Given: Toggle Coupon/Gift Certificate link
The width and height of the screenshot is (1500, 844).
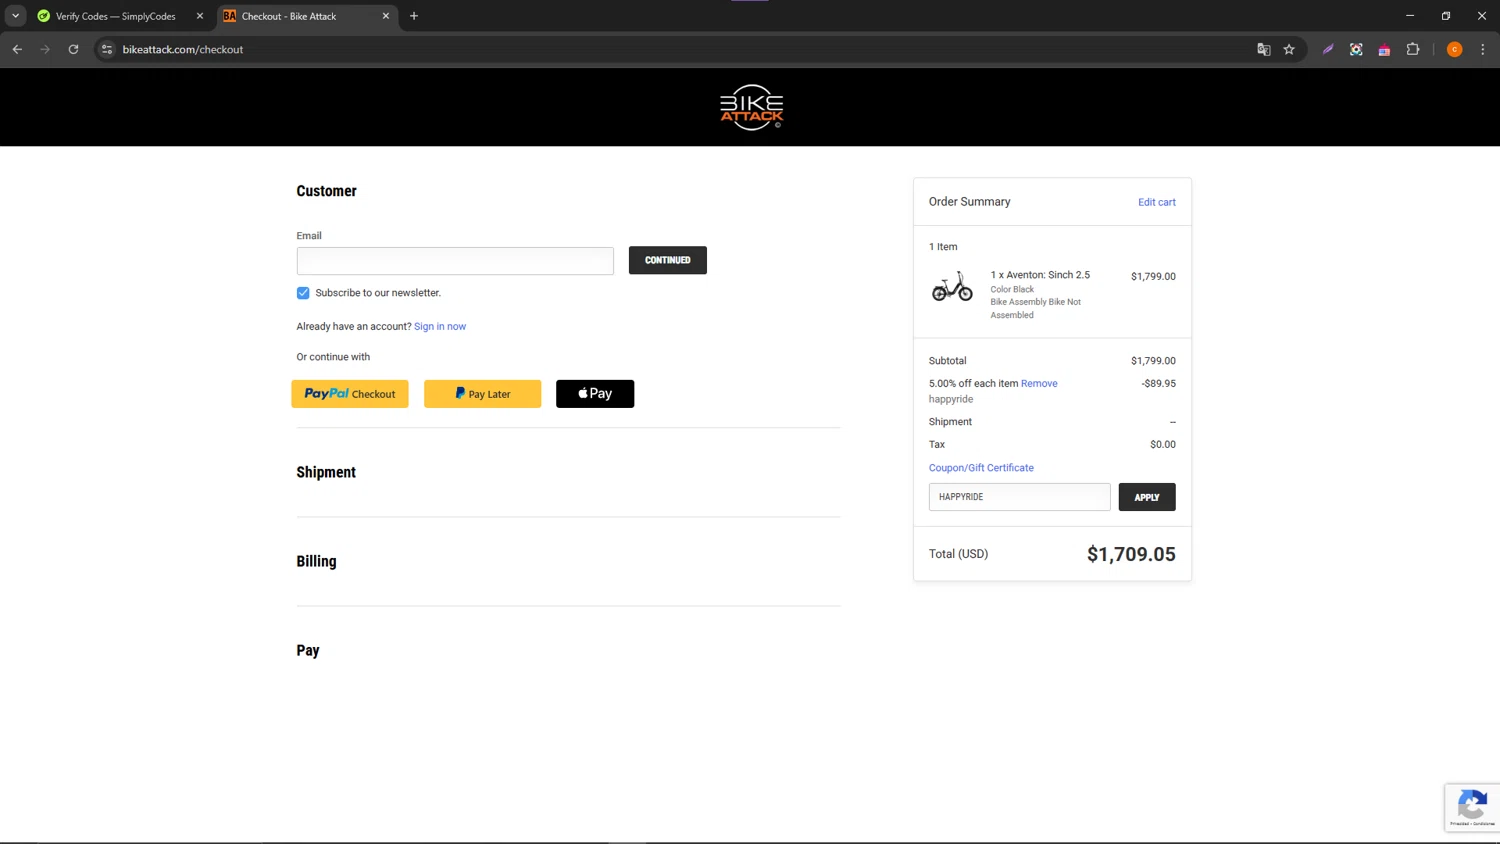Looking at the screenshot, I should tap(981, 468).
